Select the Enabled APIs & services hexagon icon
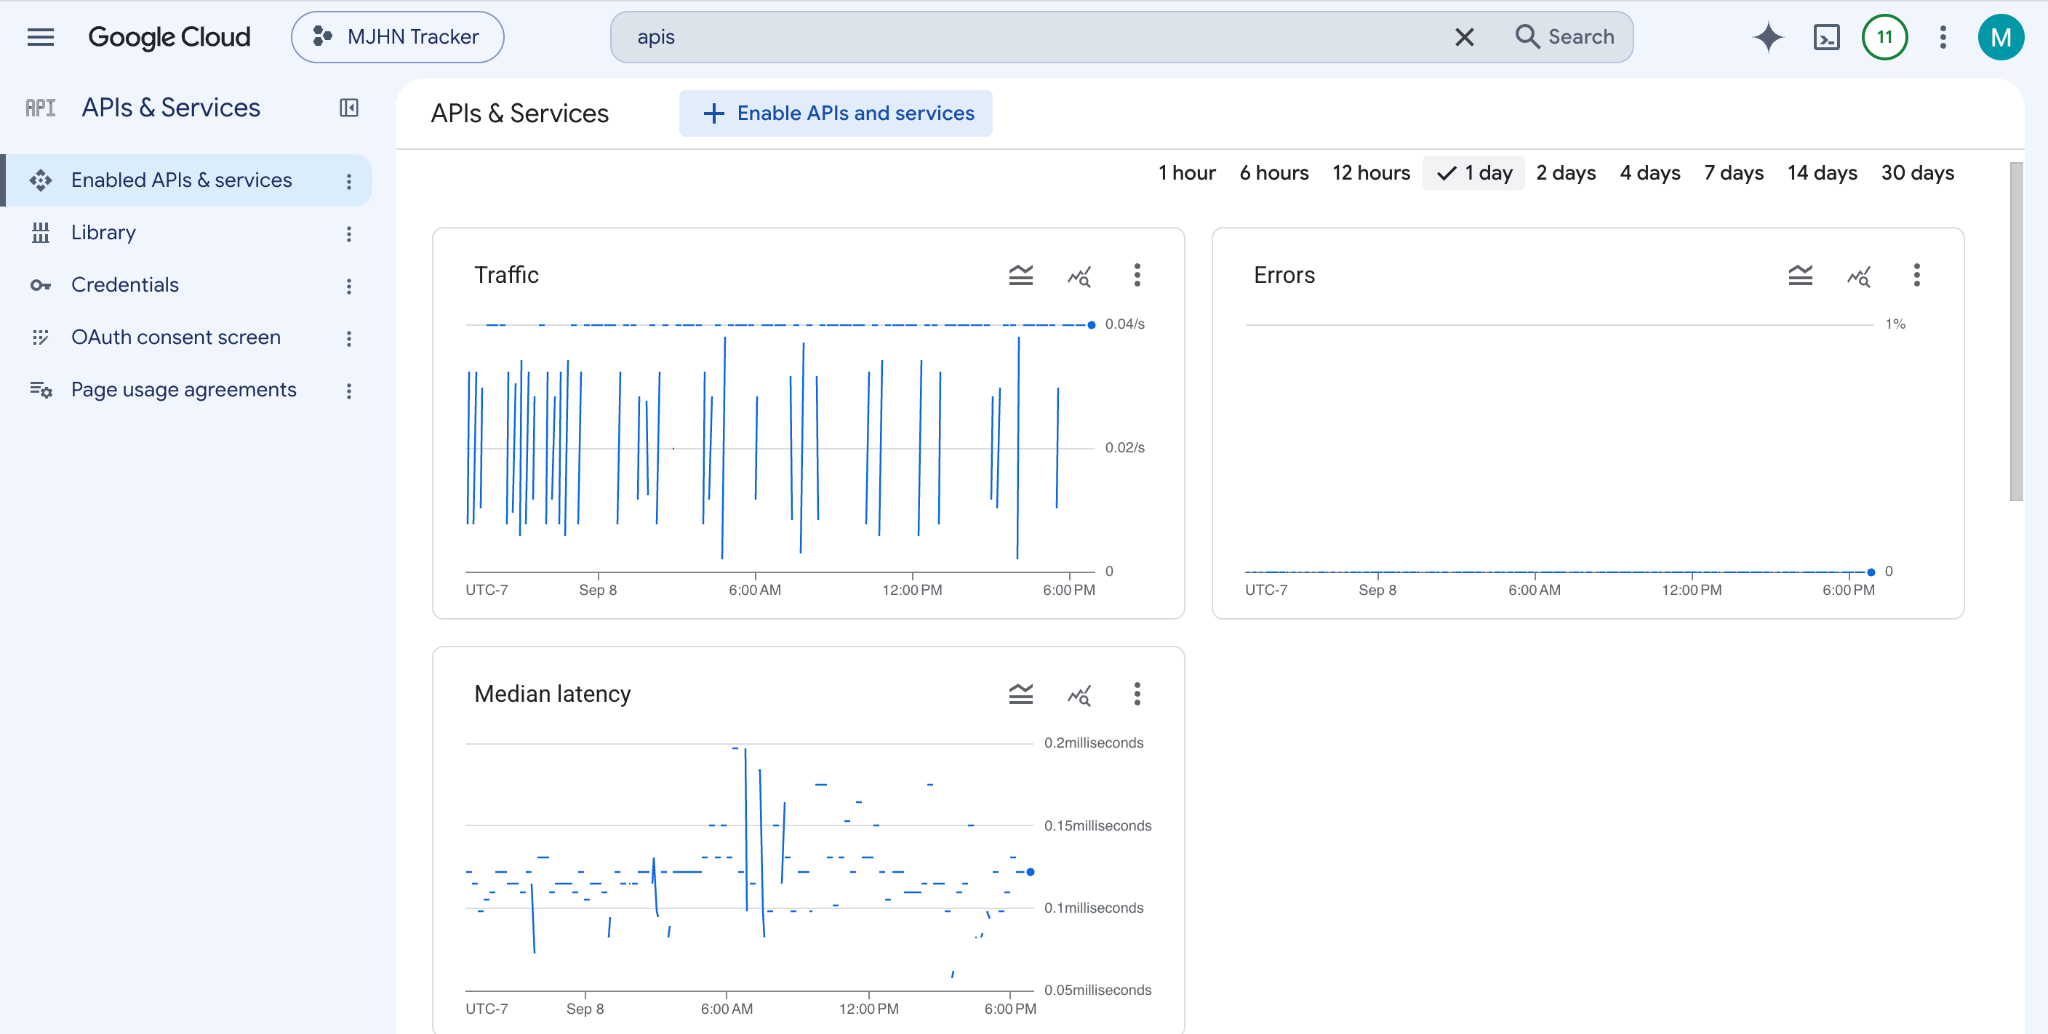This screenshot has height=1034, width=2048. 40,180
